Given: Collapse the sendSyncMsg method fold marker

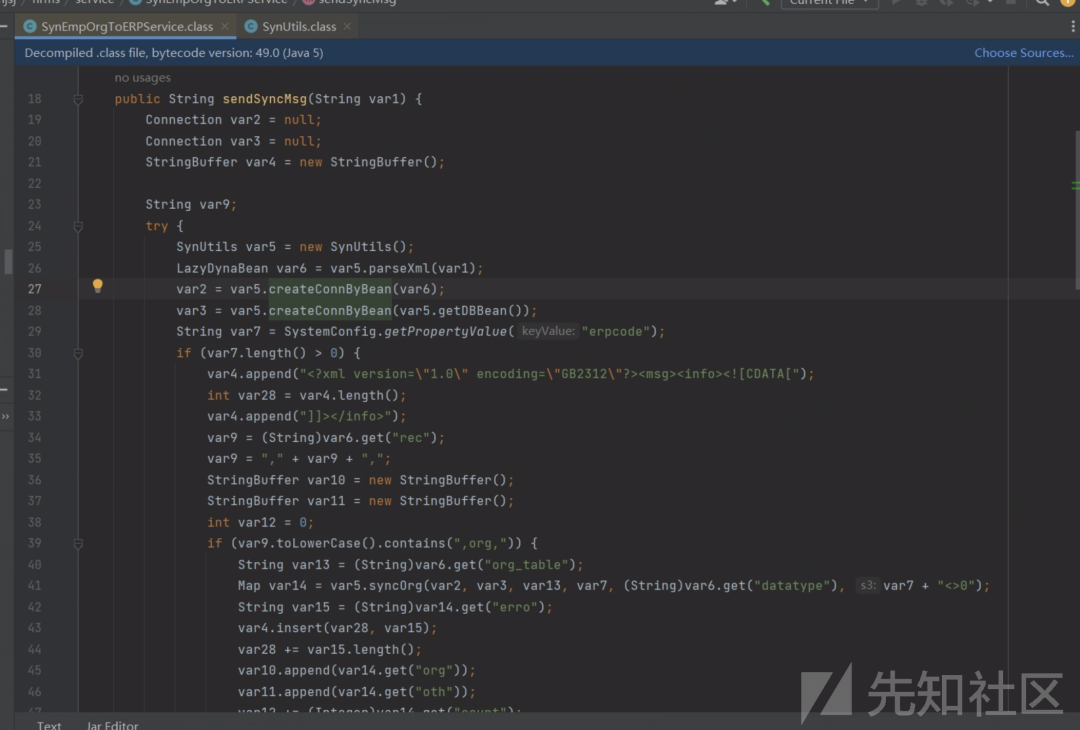Looking at the screenshot, I should tap(78, 100).
